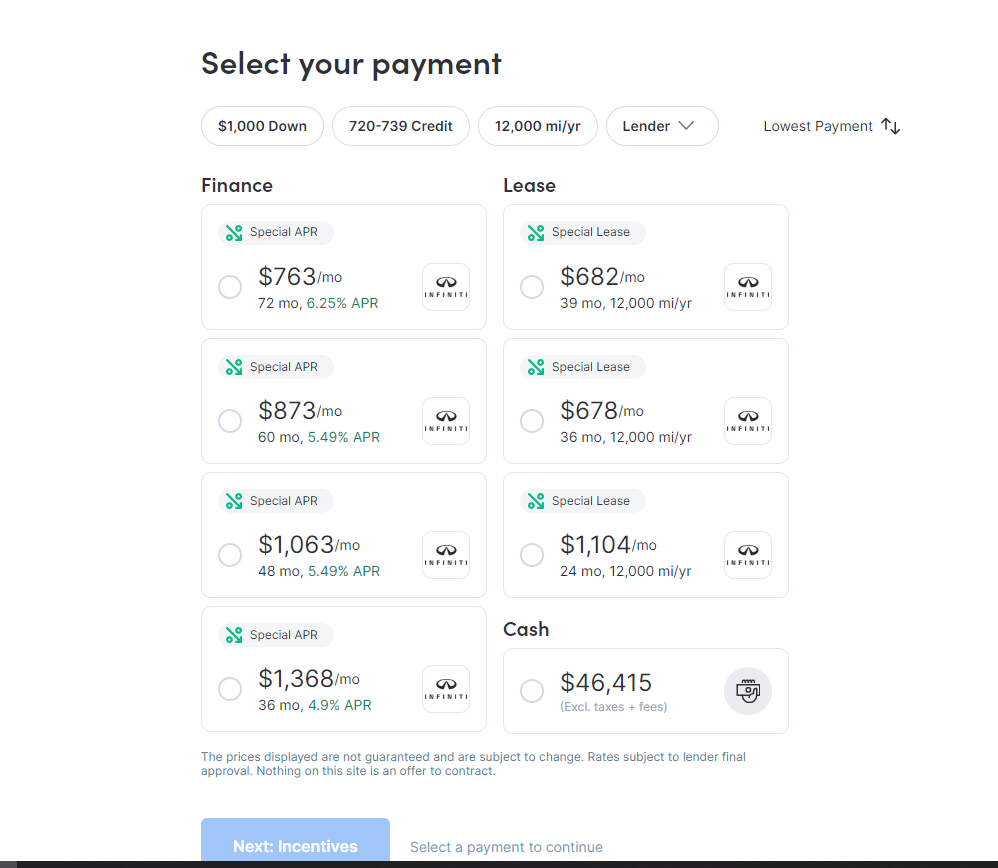Click the Infiniti logo on the $763 finance card
Screen dimensions: 998x868
[x=445, y=287]
